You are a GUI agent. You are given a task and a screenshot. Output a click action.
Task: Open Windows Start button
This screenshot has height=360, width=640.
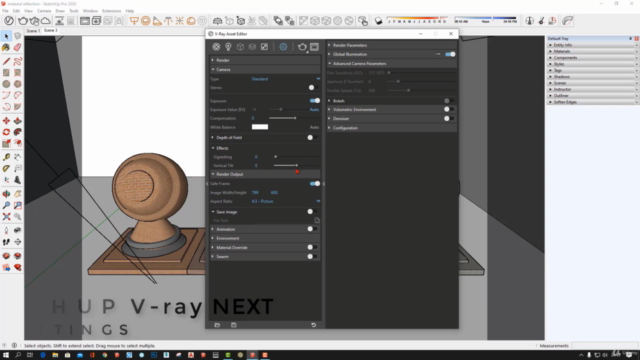point(6,355)
